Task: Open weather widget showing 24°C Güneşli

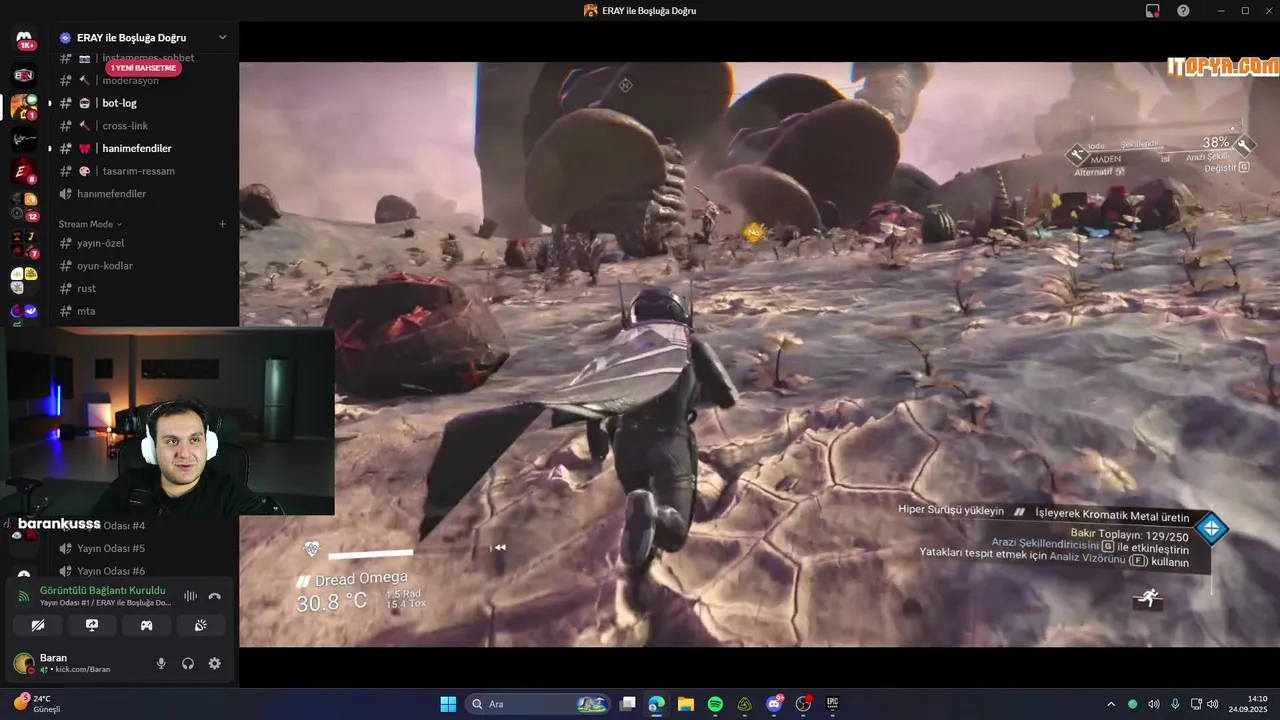Action: pos(36,704)
